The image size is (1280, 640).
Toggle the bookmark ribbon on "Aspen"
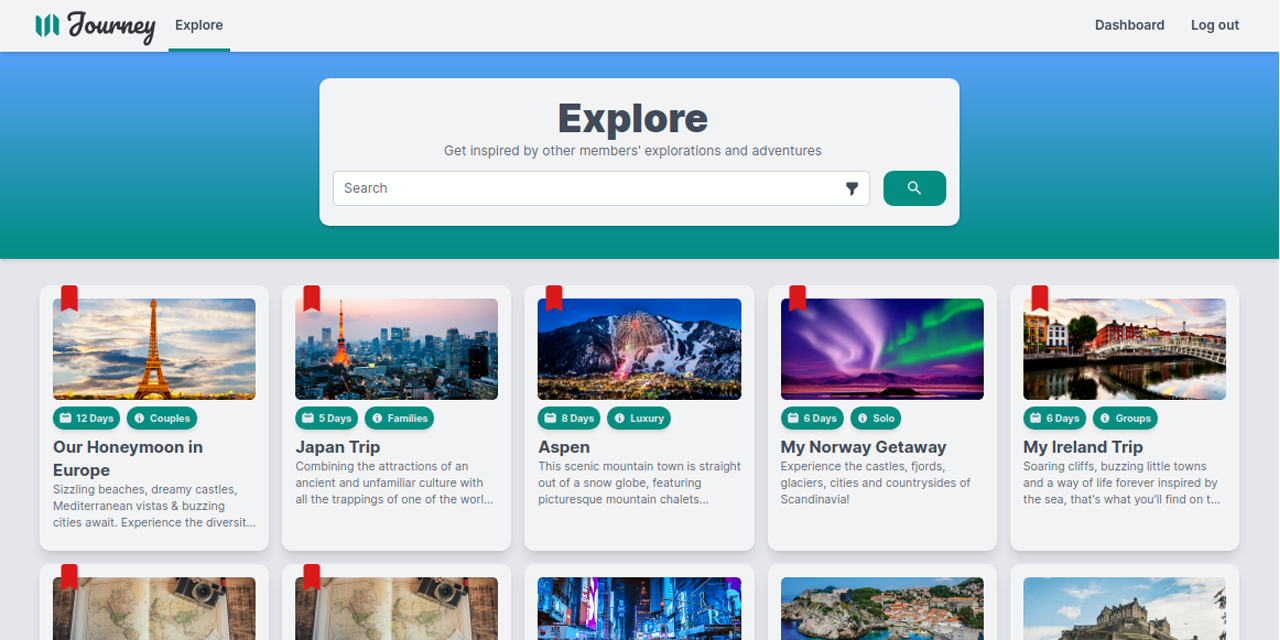[x=555, y=297]
